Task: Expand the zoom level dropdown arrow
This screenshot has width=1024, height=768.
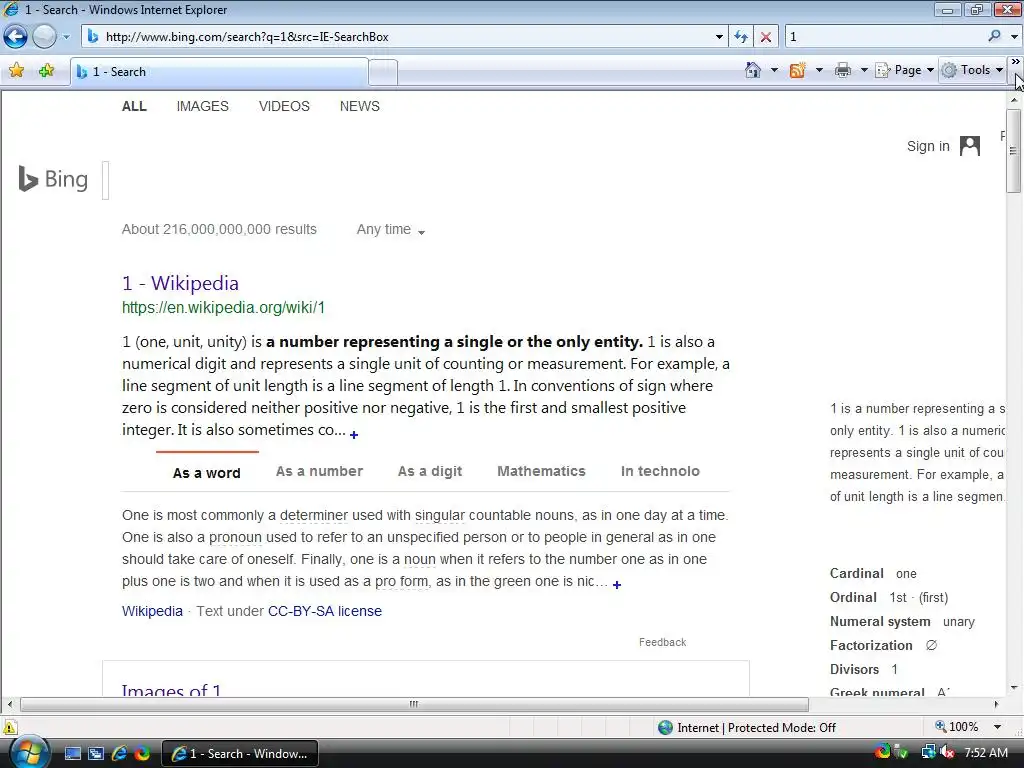Action: pos(998,727)
